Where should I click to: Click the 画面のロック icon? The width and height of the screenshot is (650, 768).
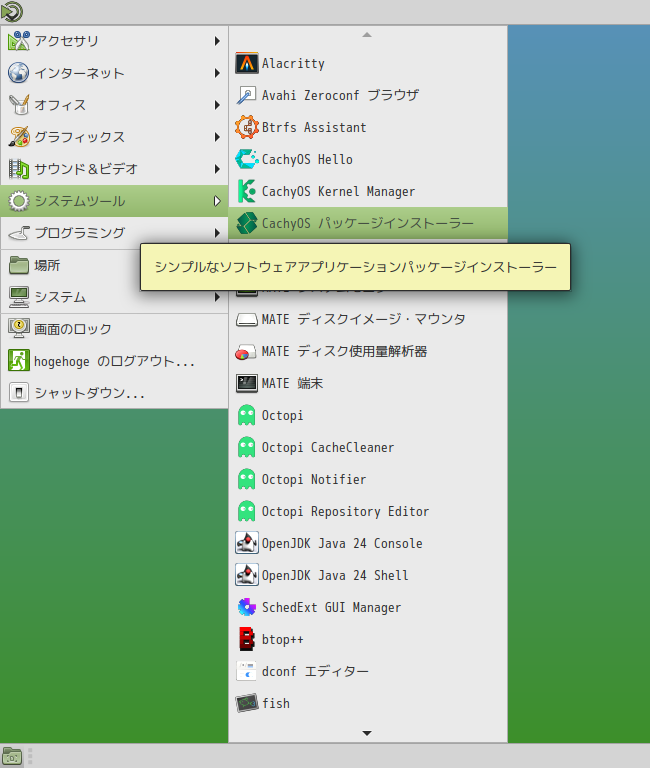tap(19, 329)
